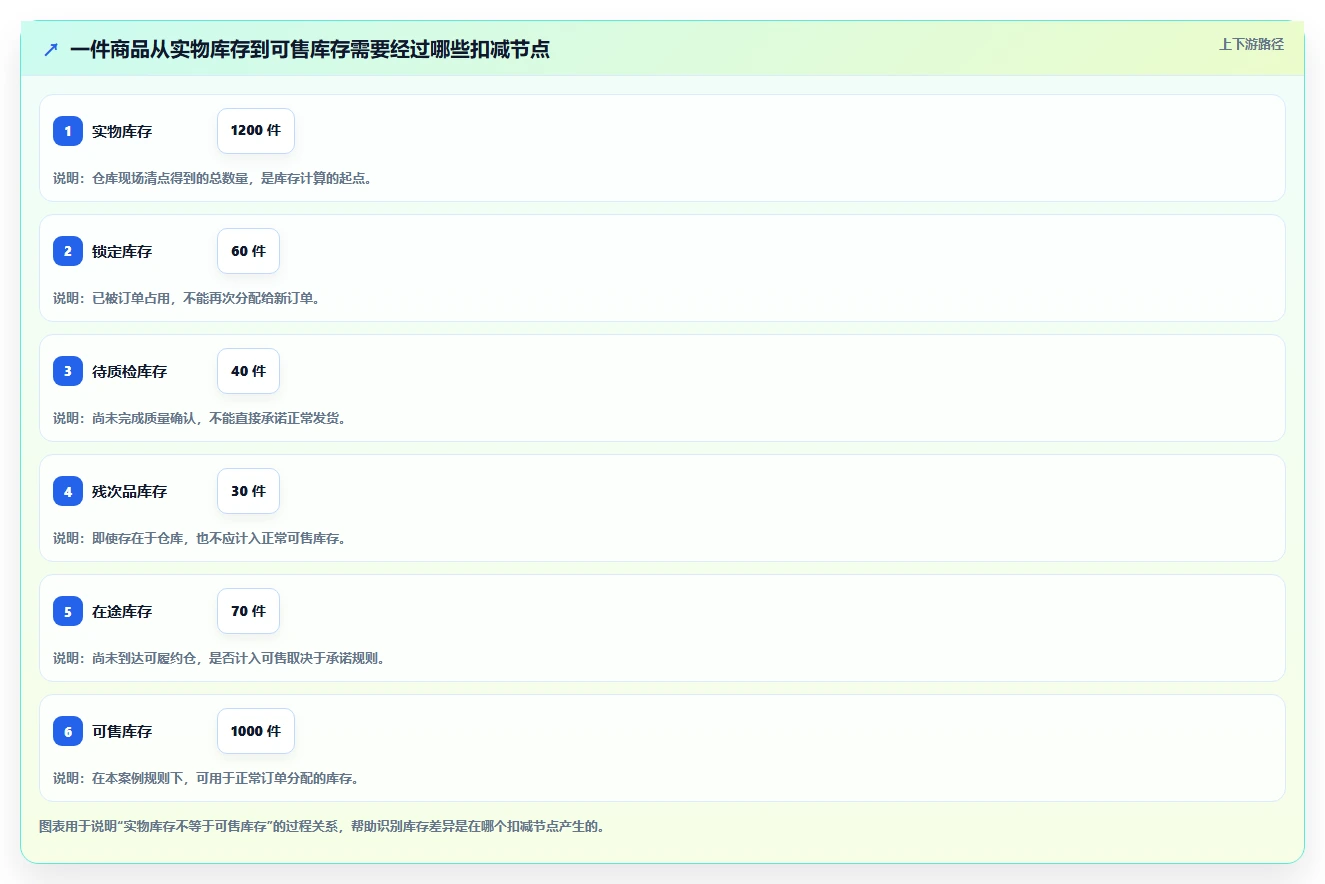Click the 1000 件 value pill
The image size is (1325, 884).
pos(256,731)
